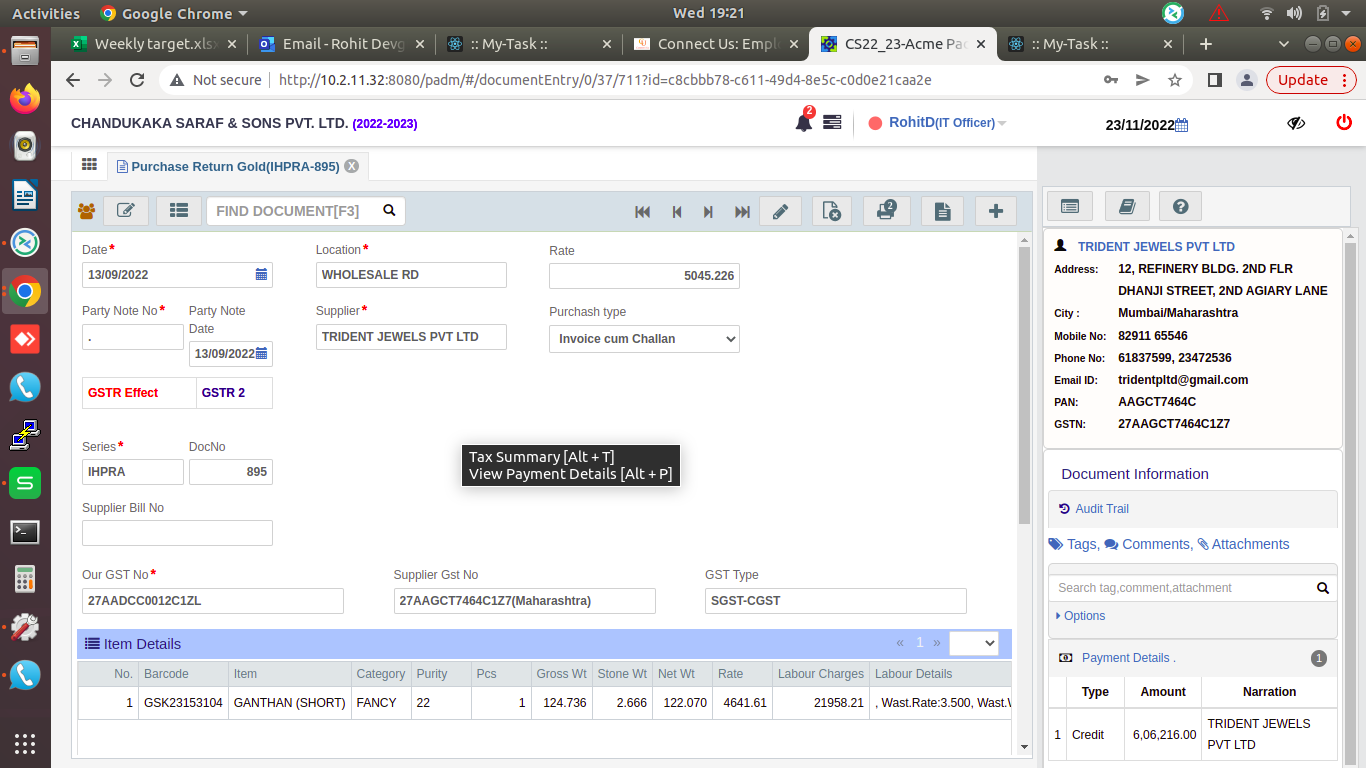Click the document copy icon in toolbar
The width and height of the screenshot is (1366, 768).
[942, 211]
